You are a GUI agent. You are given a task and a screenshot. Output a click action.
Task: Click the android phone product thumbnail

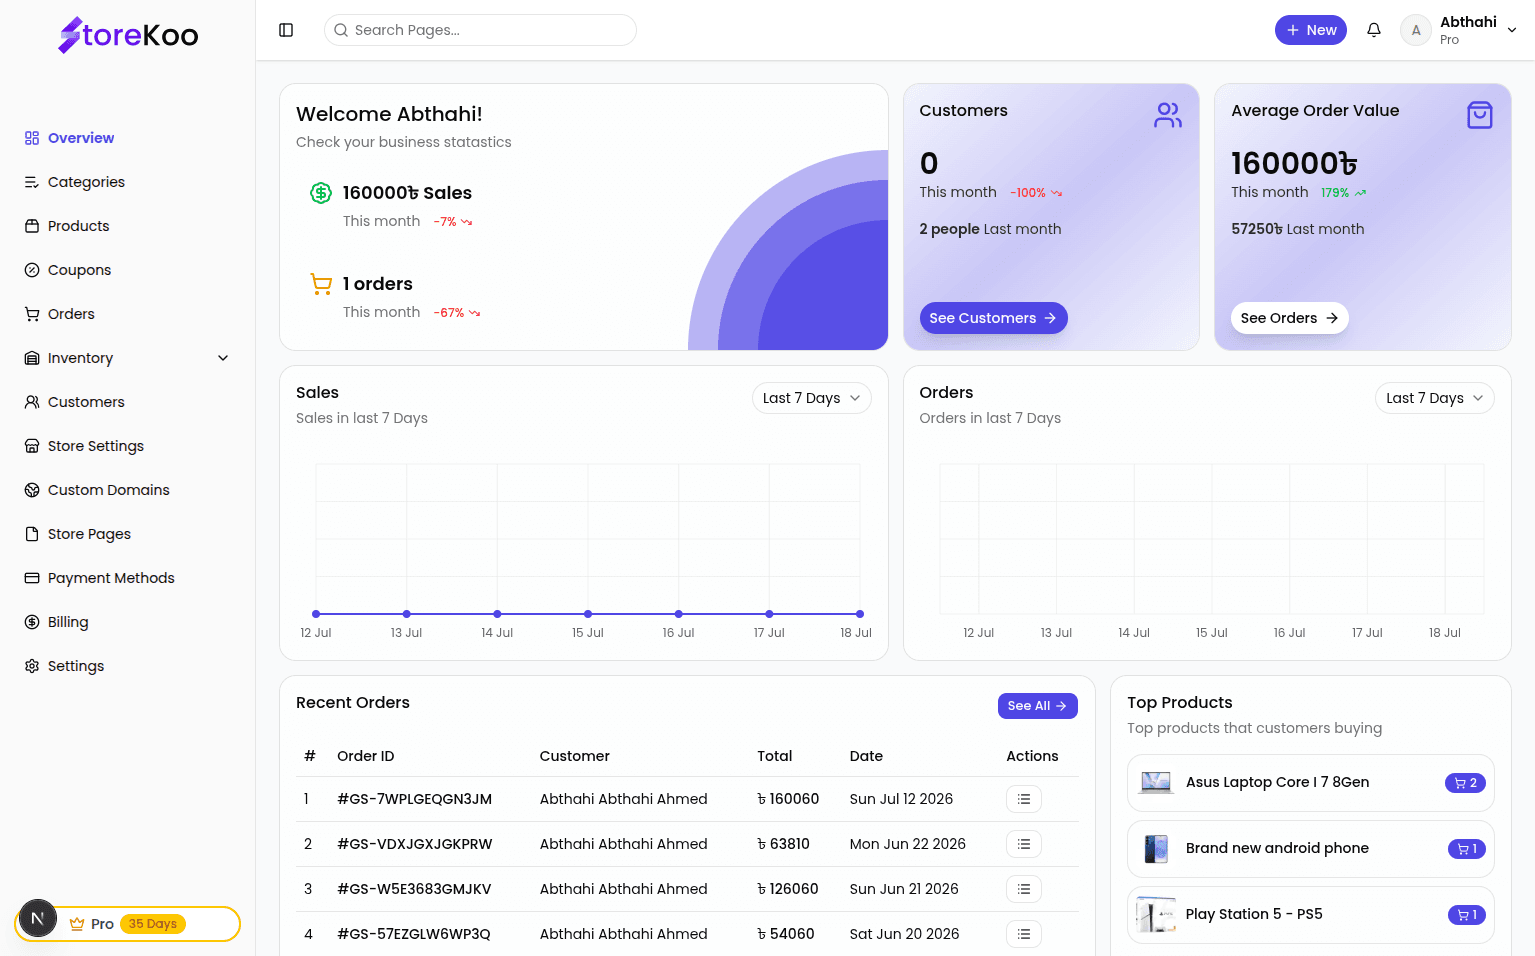point(1156,849)
